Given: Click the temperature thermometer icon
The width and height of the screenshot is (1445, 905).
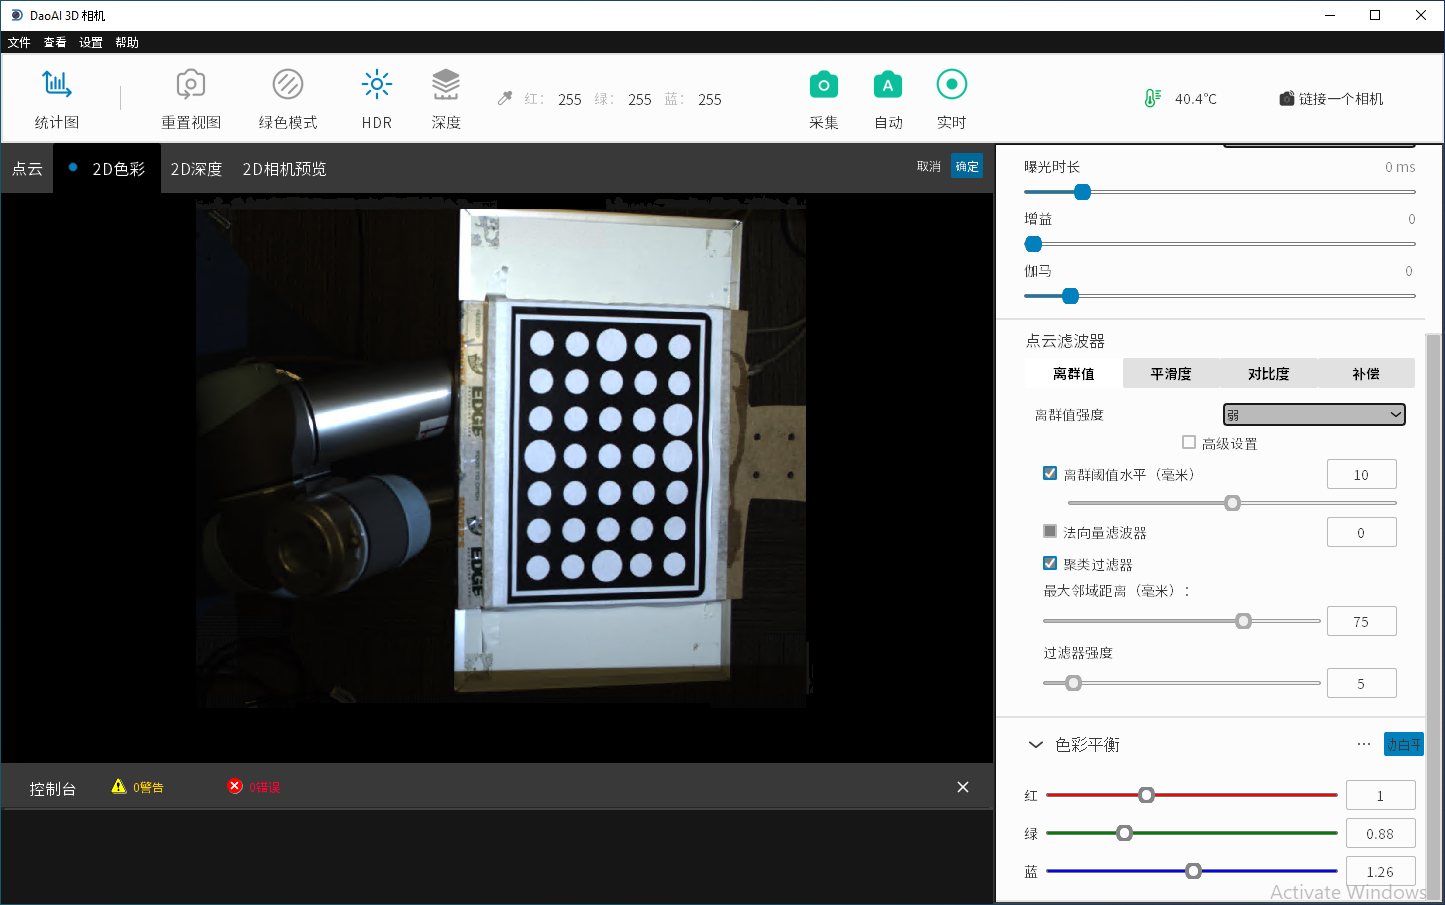Looking at the screenshot, I should click(x=1152, y=98).
